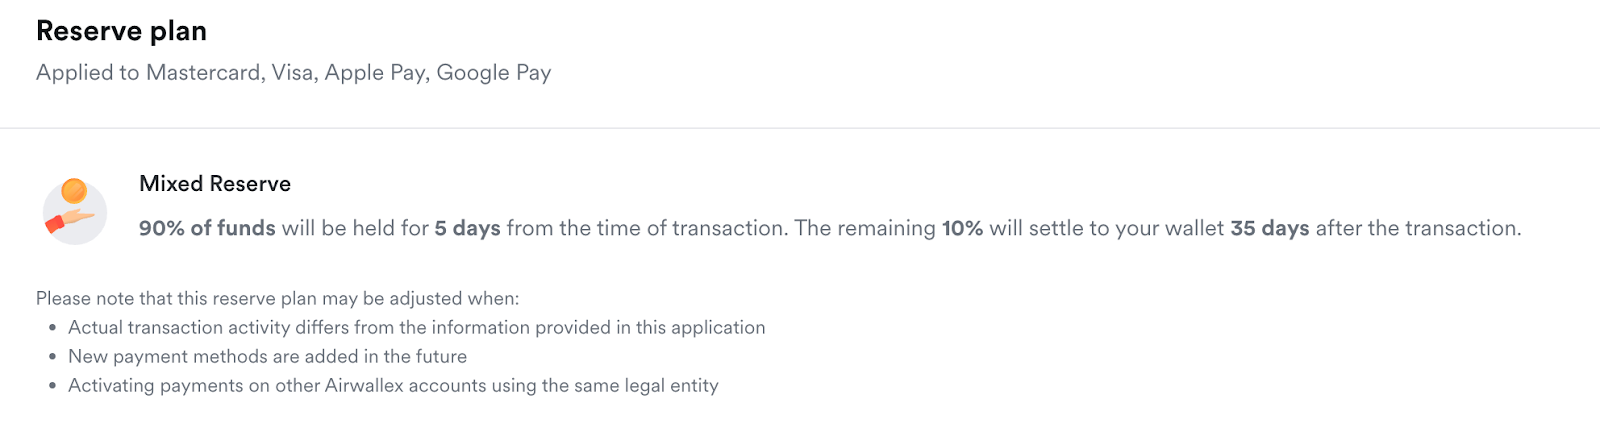Image resolution: width=1600 pixels, height=424 pixels.
Task: Click the Mixed Reserve title
Action: coord(215,184)
